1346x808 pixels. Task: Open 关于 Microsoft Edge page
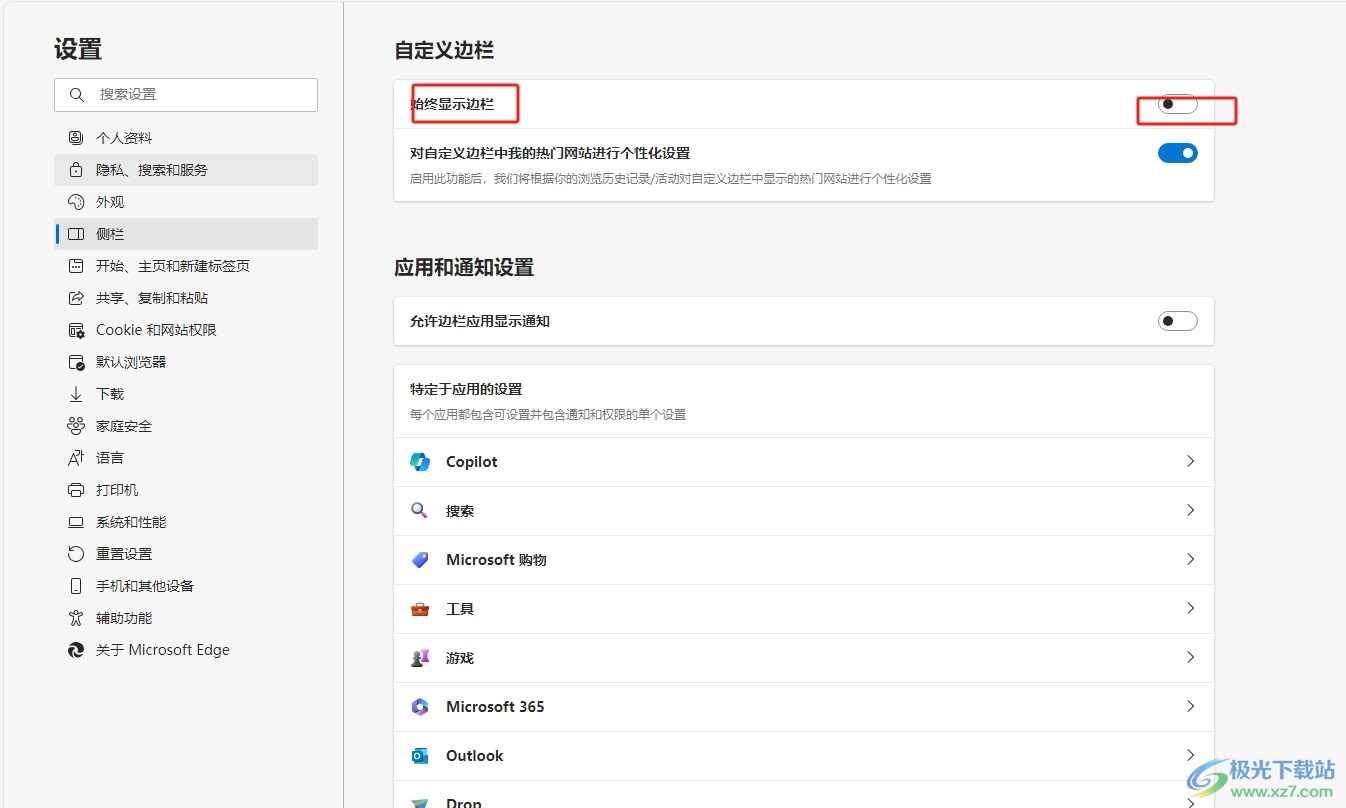coord(186,650)
